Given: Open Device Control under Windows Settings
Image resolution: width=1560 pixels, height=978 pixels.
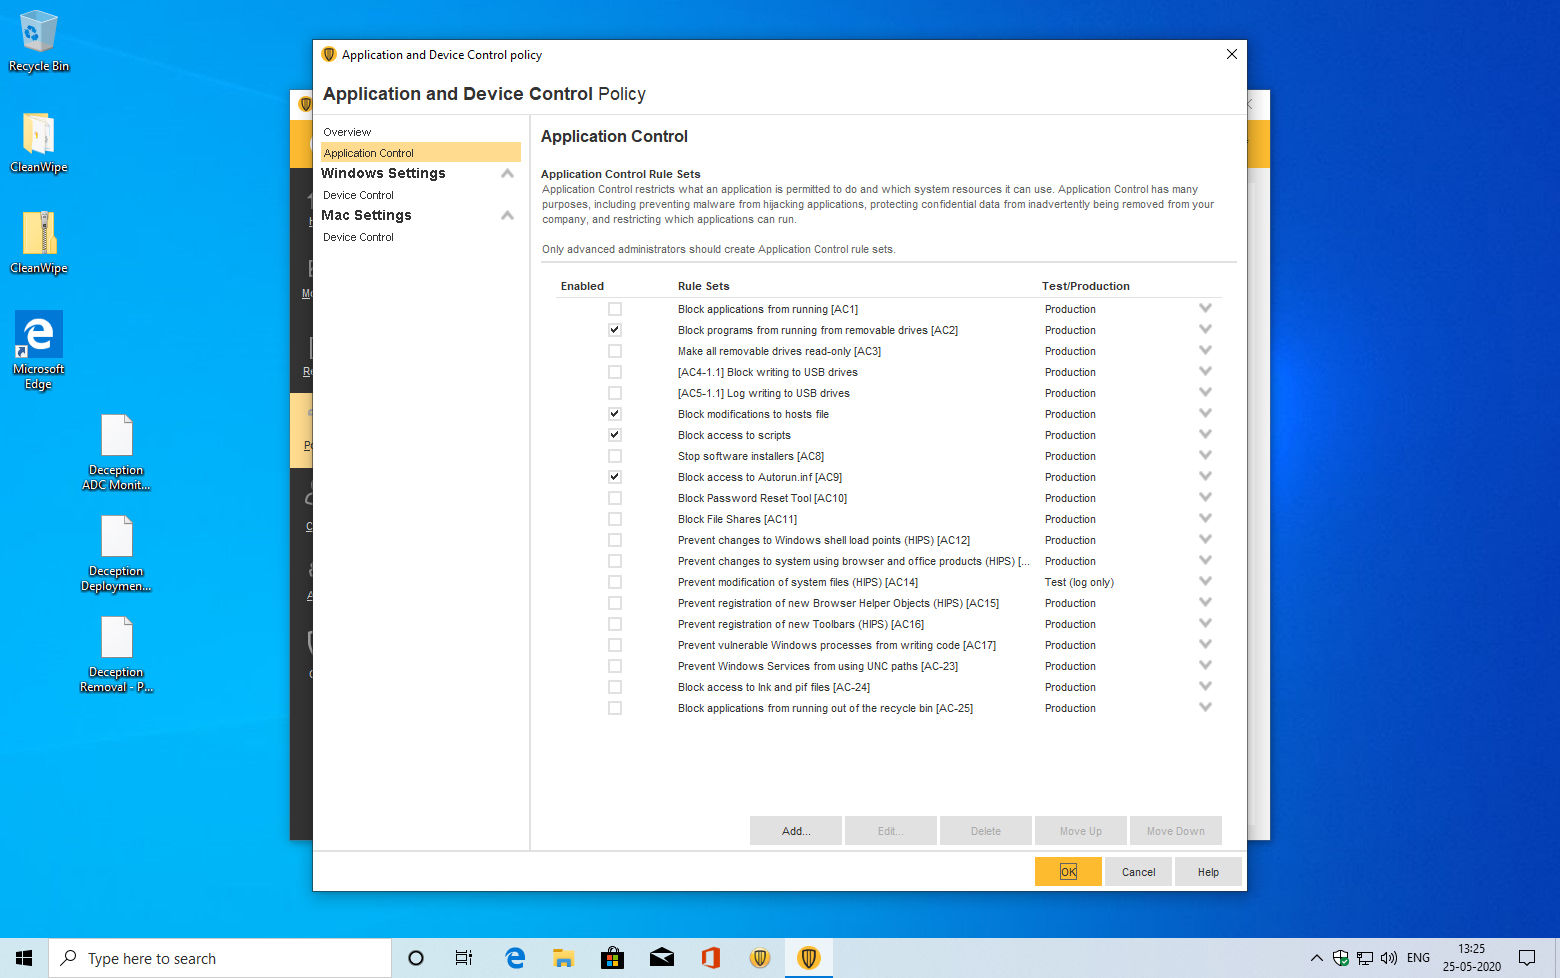Looking at the screenshot, I should [x=358, y=195].
